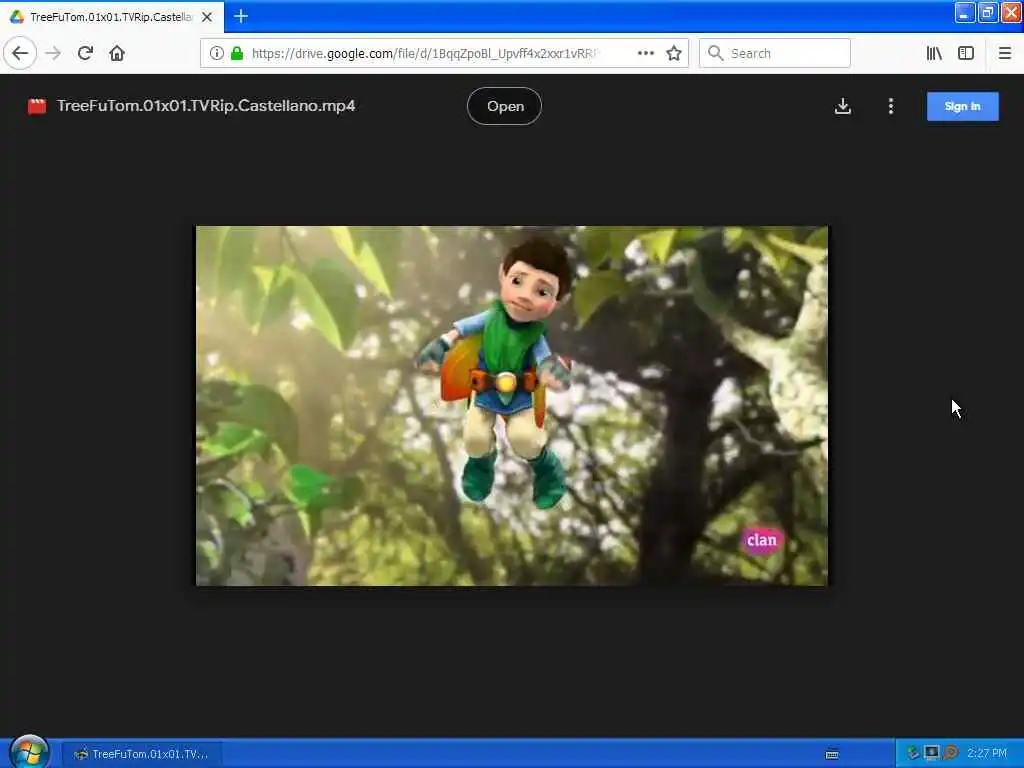The image size is (1024, 768).
Task: Bookmark this page with the star icon
Action: coord(674,53)
